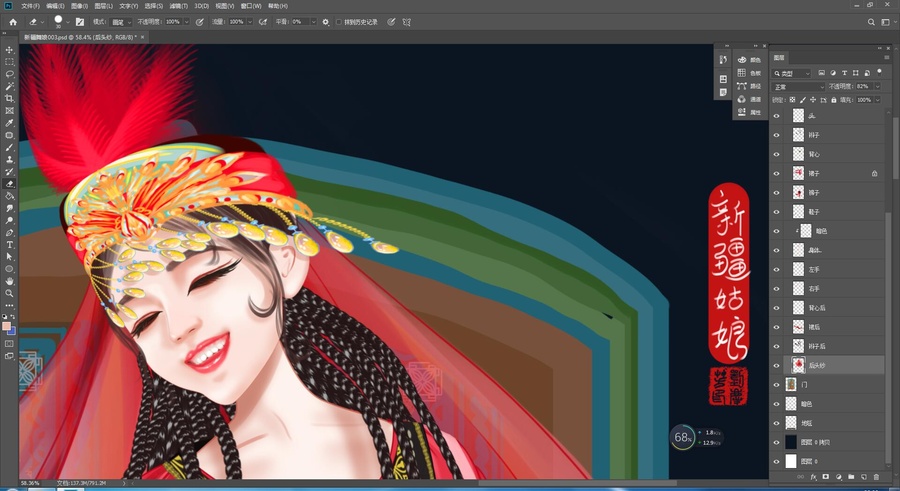The height and width of the screenshot is (491, 900).
Task: Open the layer blend mode 正常 dropdown
Action: coord(798,87)
